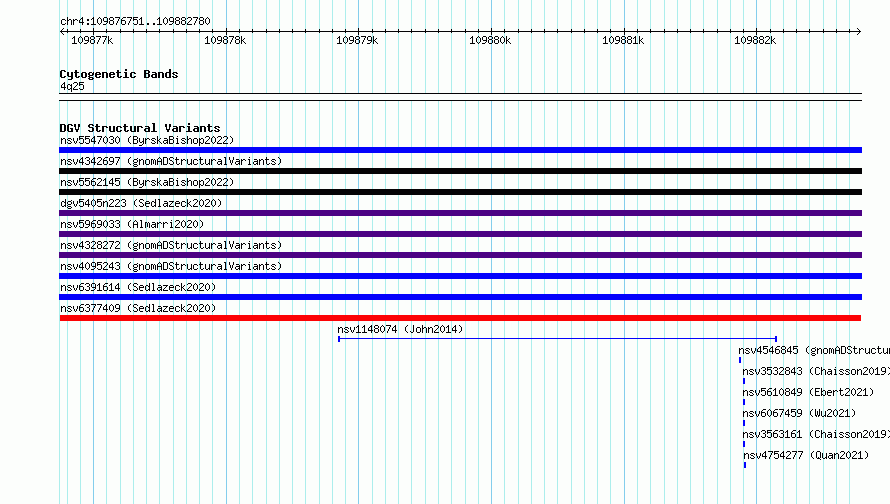Open nsv5610849 (Ebert2021) label
890x504 pixels.
point(808,392)
